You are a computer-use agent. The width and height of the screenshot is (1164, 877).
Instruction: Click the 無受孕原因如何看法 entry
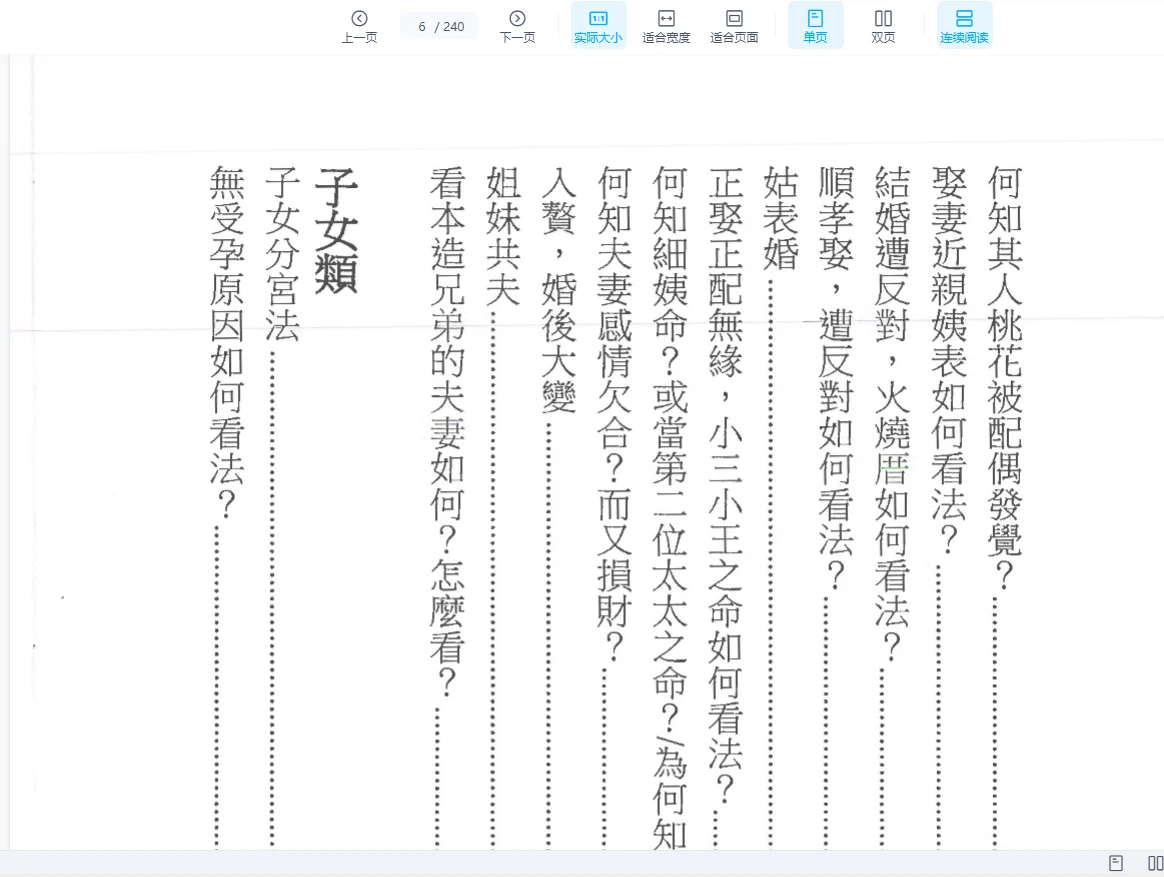(x=227, y=340)
